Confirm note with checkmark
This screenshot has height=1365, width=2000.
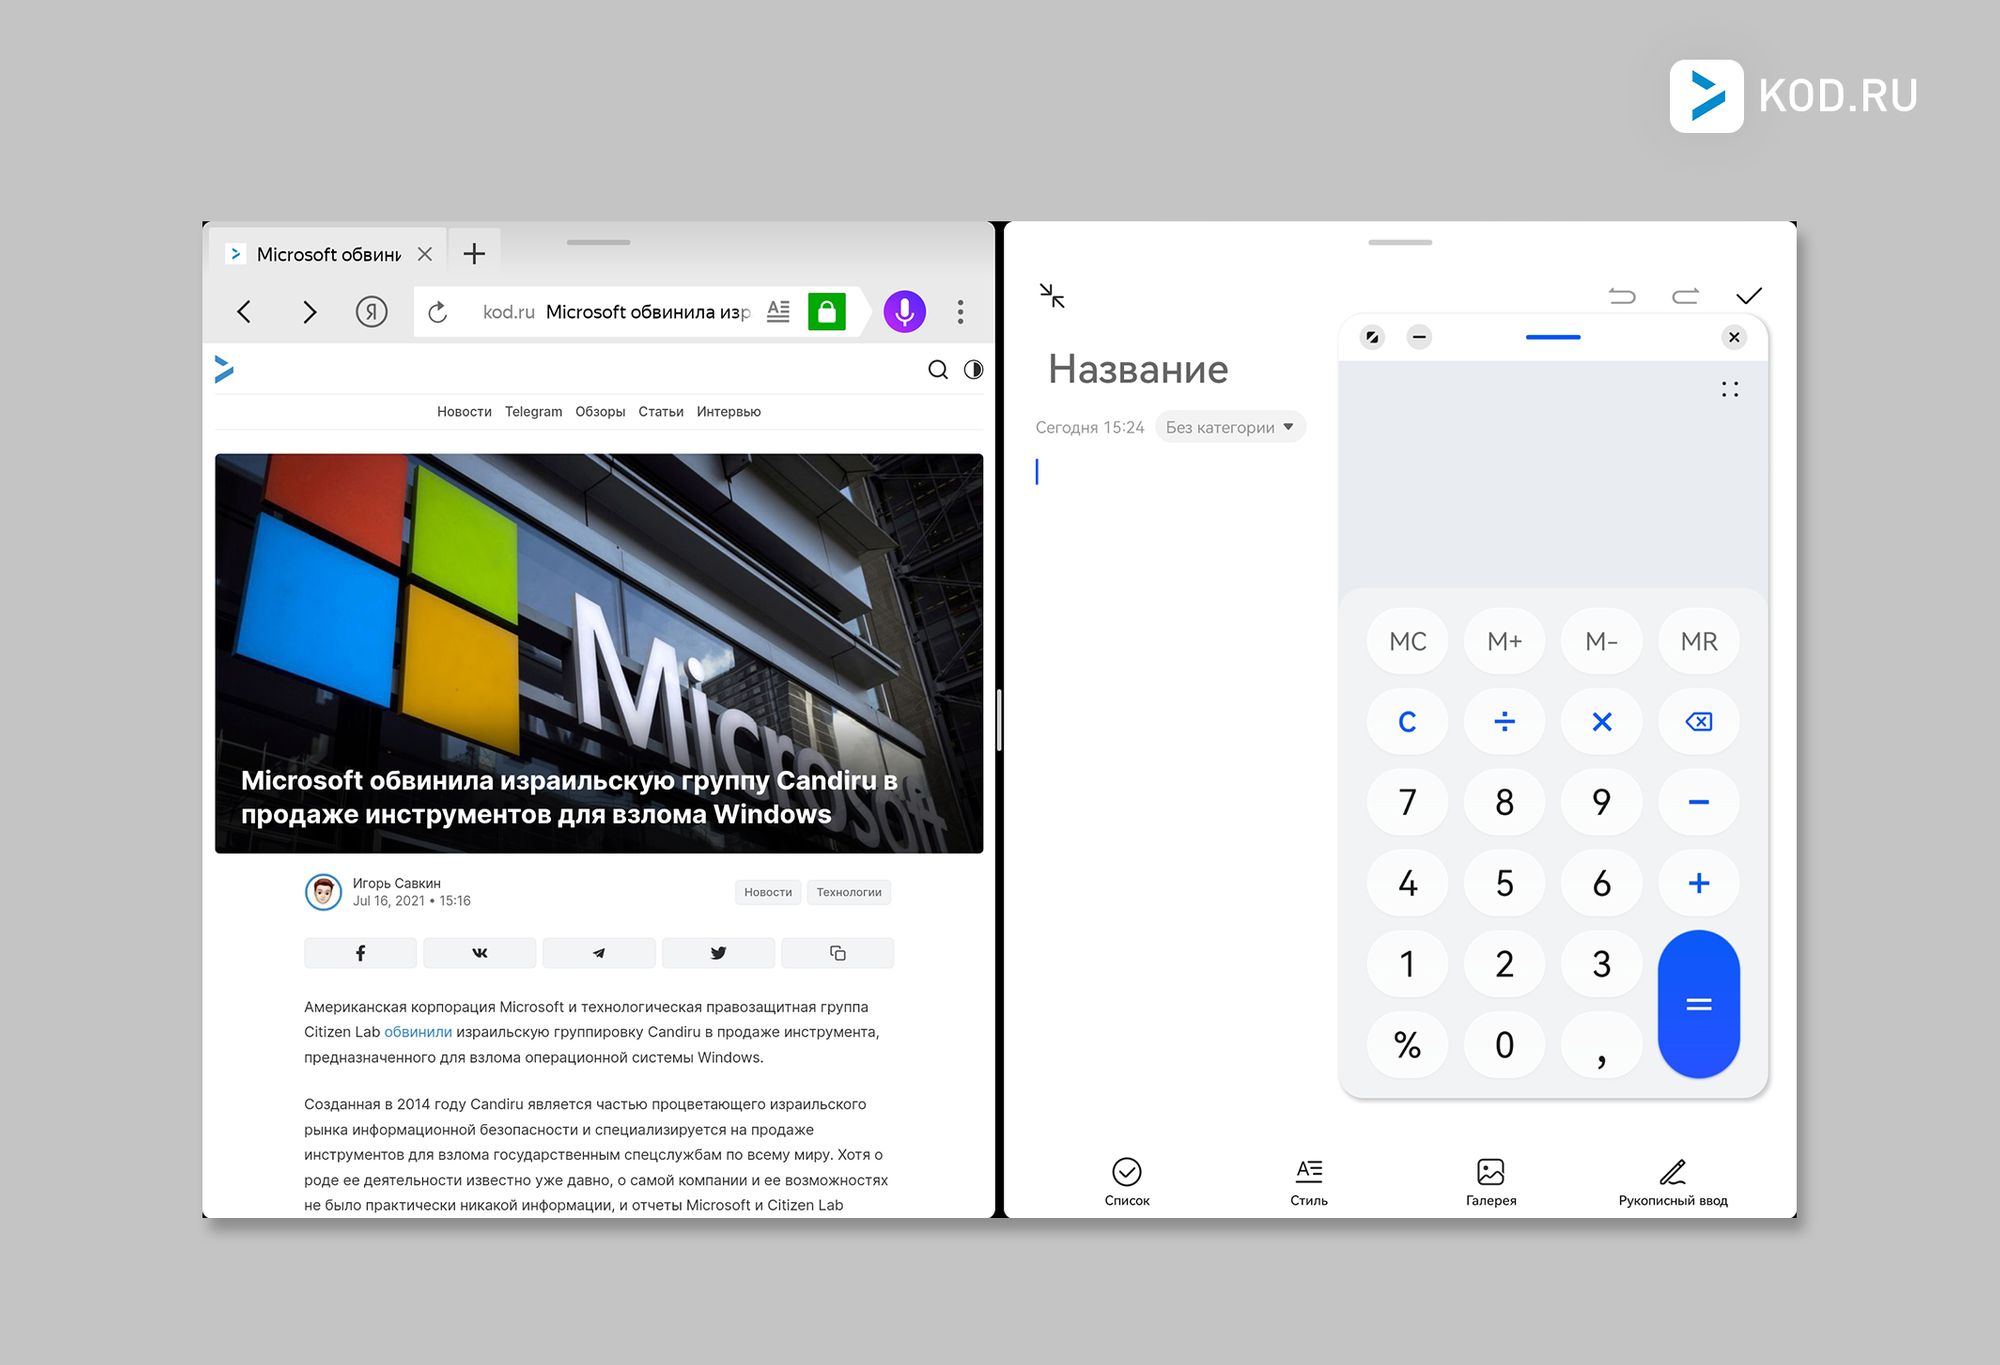(1749, 295)
